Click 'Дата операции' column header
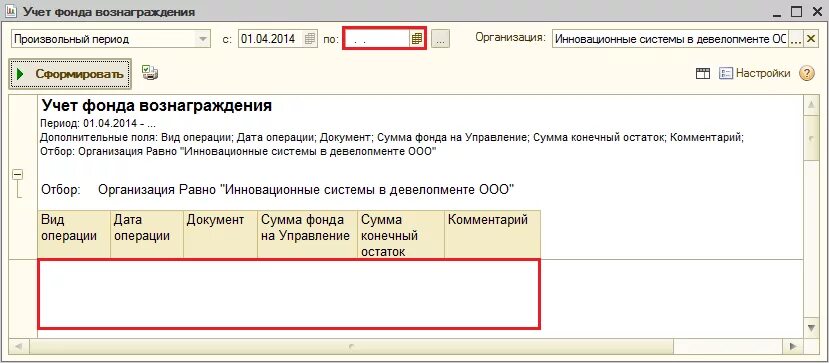Screen dimensions: 829x363 (147, 234)
